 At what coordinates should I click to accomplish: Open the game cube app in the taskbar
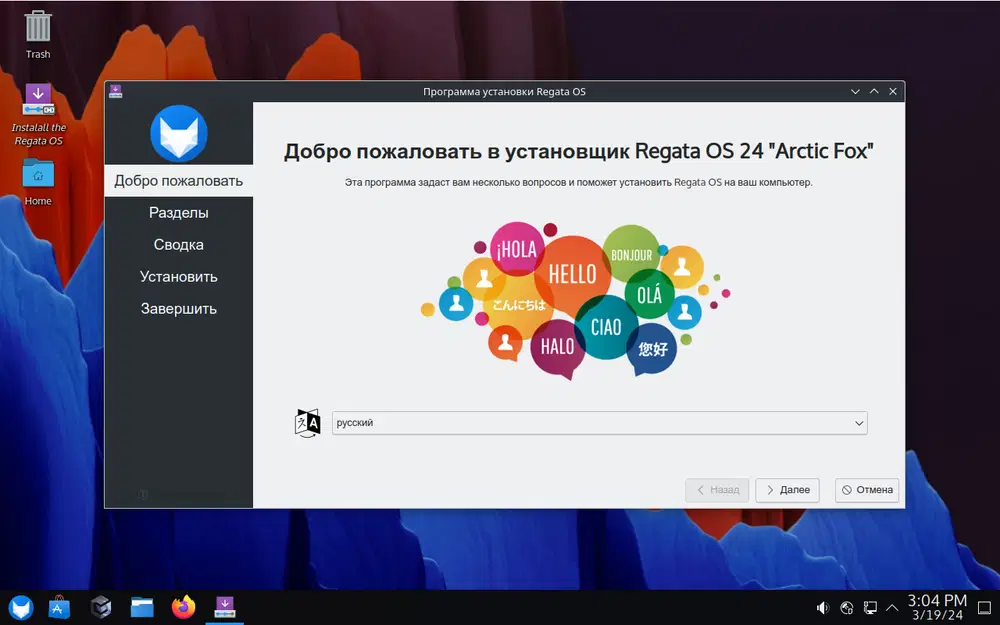(x=101, y=607)
